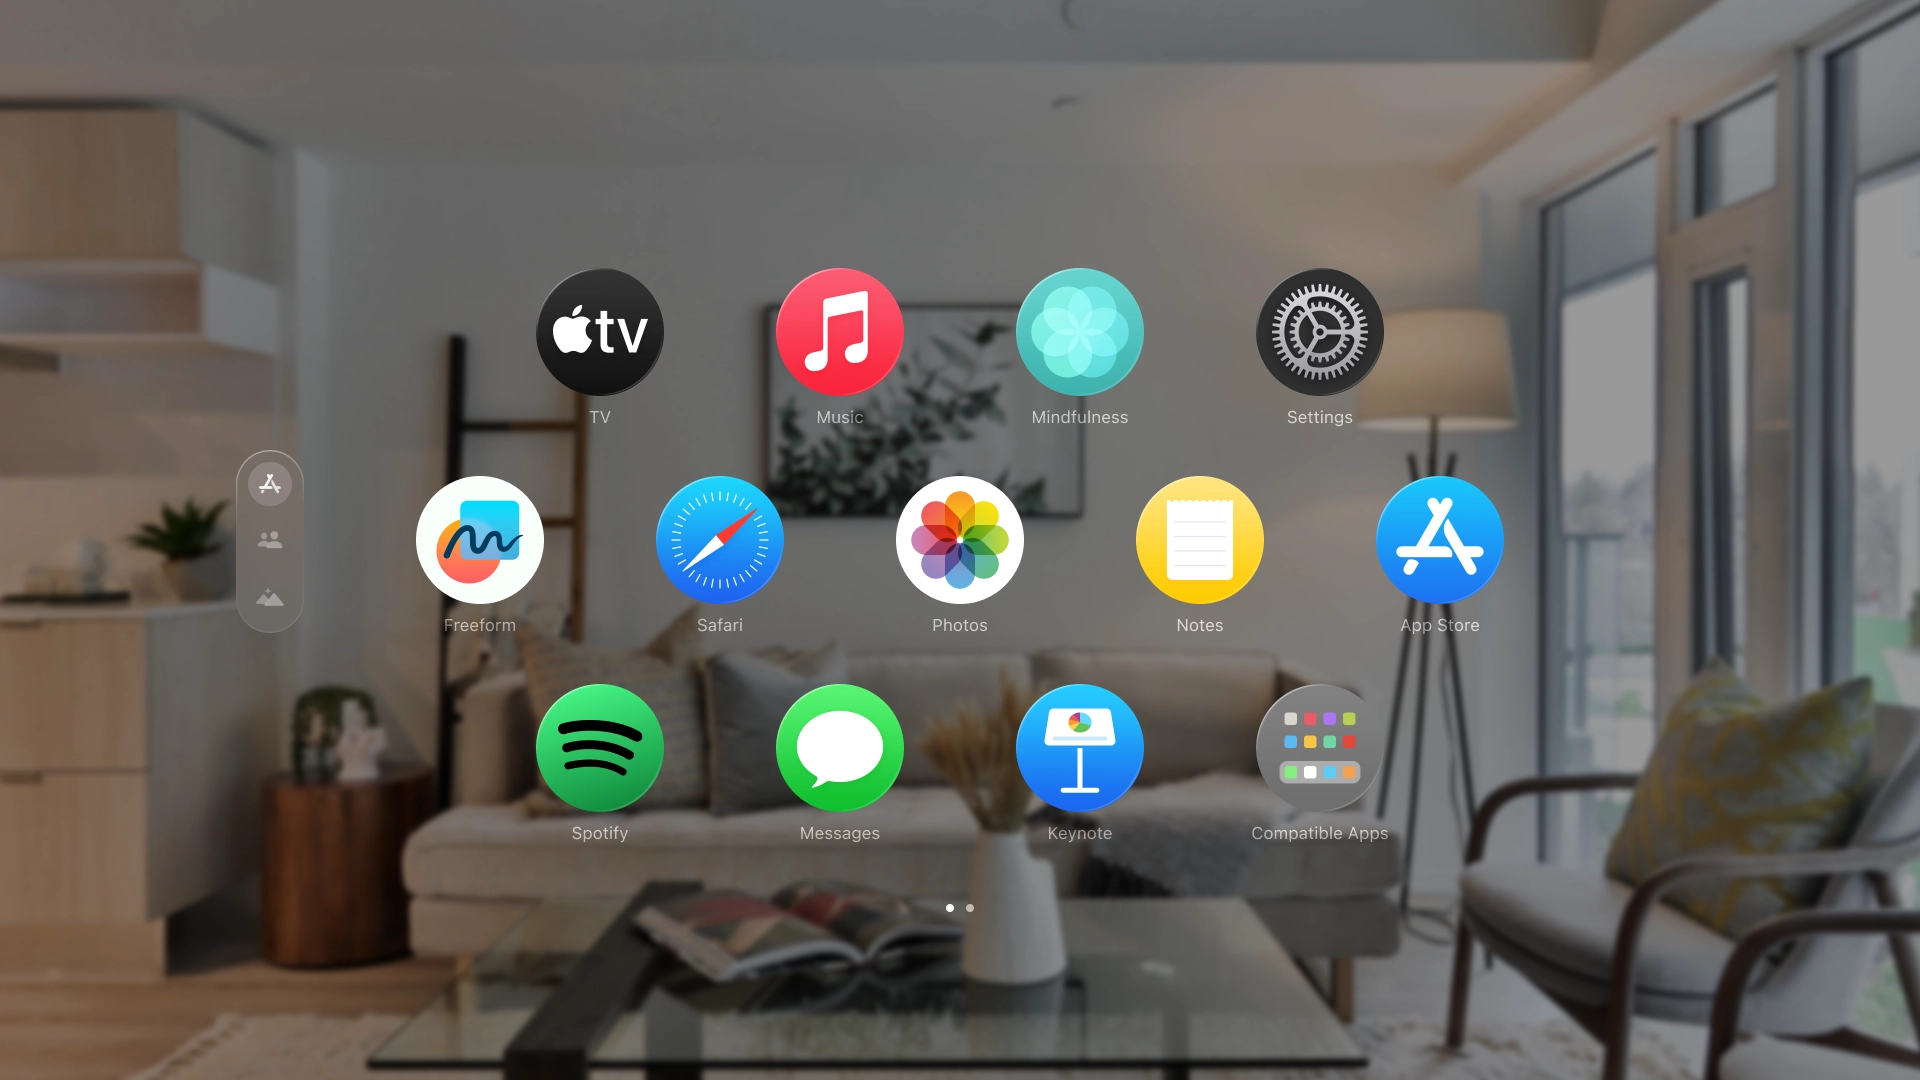Launch Keynote app
The height and width of the screenshot is (1080, 1920).
click(1079, 748)
